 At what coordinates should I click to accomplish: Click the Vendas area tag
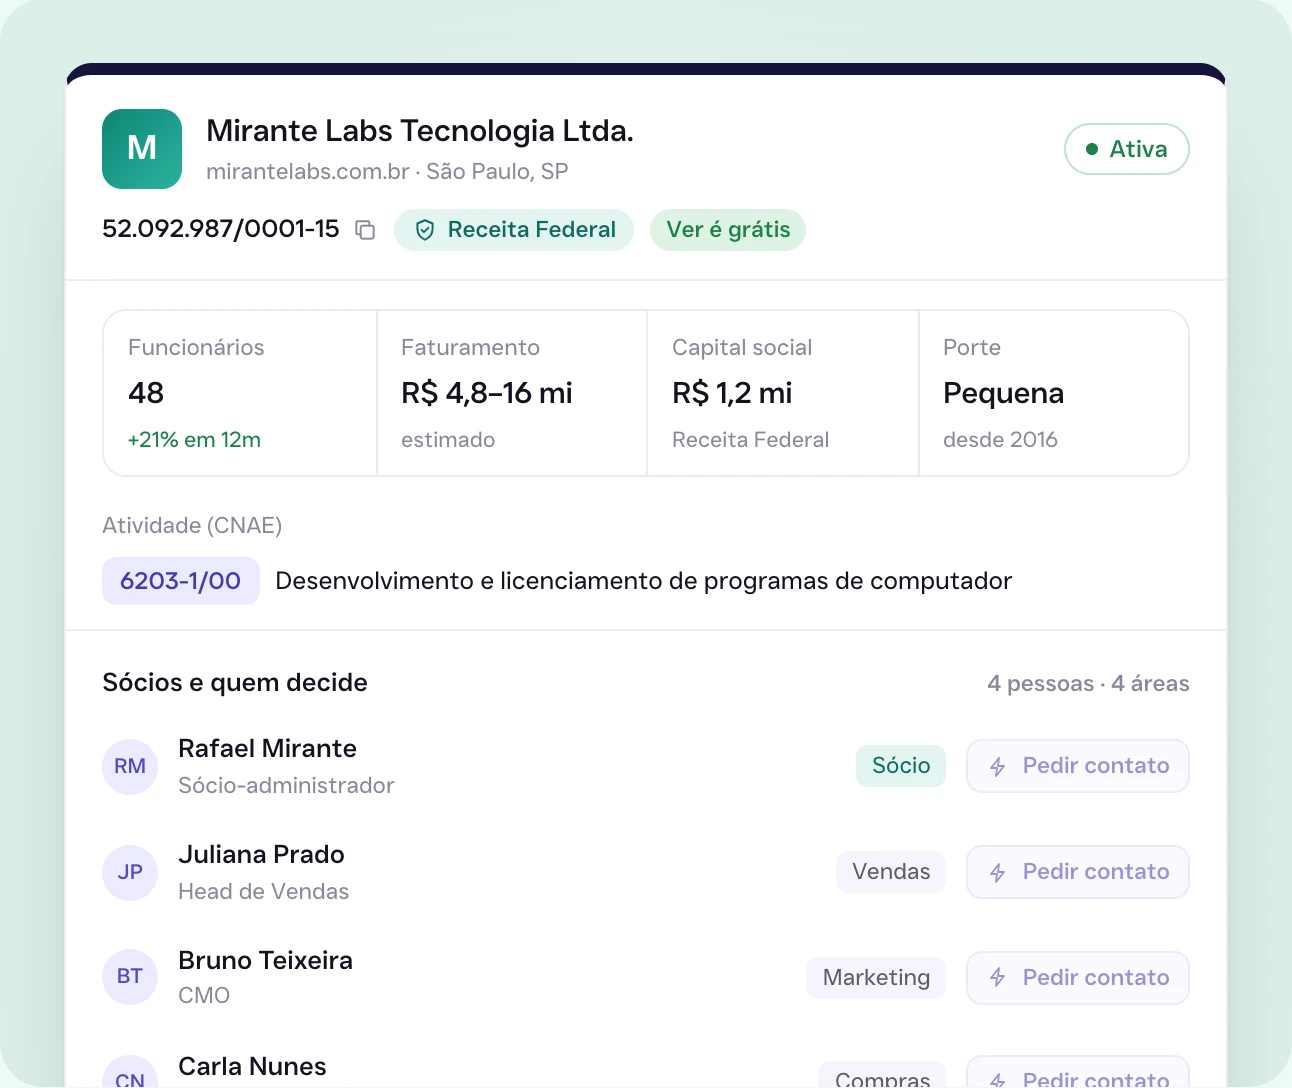coord(891,872)
